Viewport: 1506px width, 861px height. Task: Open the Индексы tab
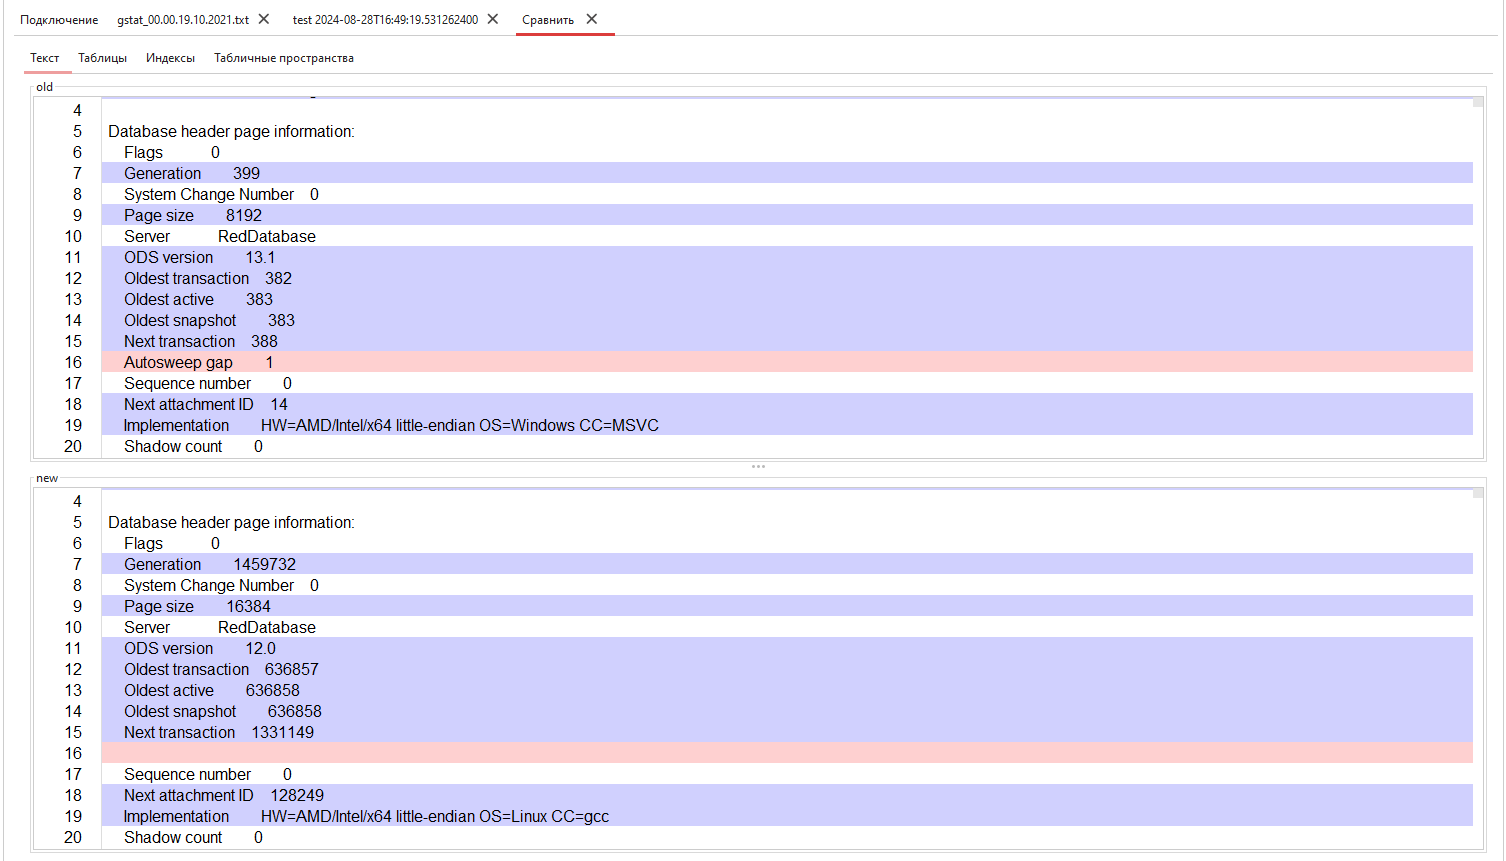(x=170, y=57)
